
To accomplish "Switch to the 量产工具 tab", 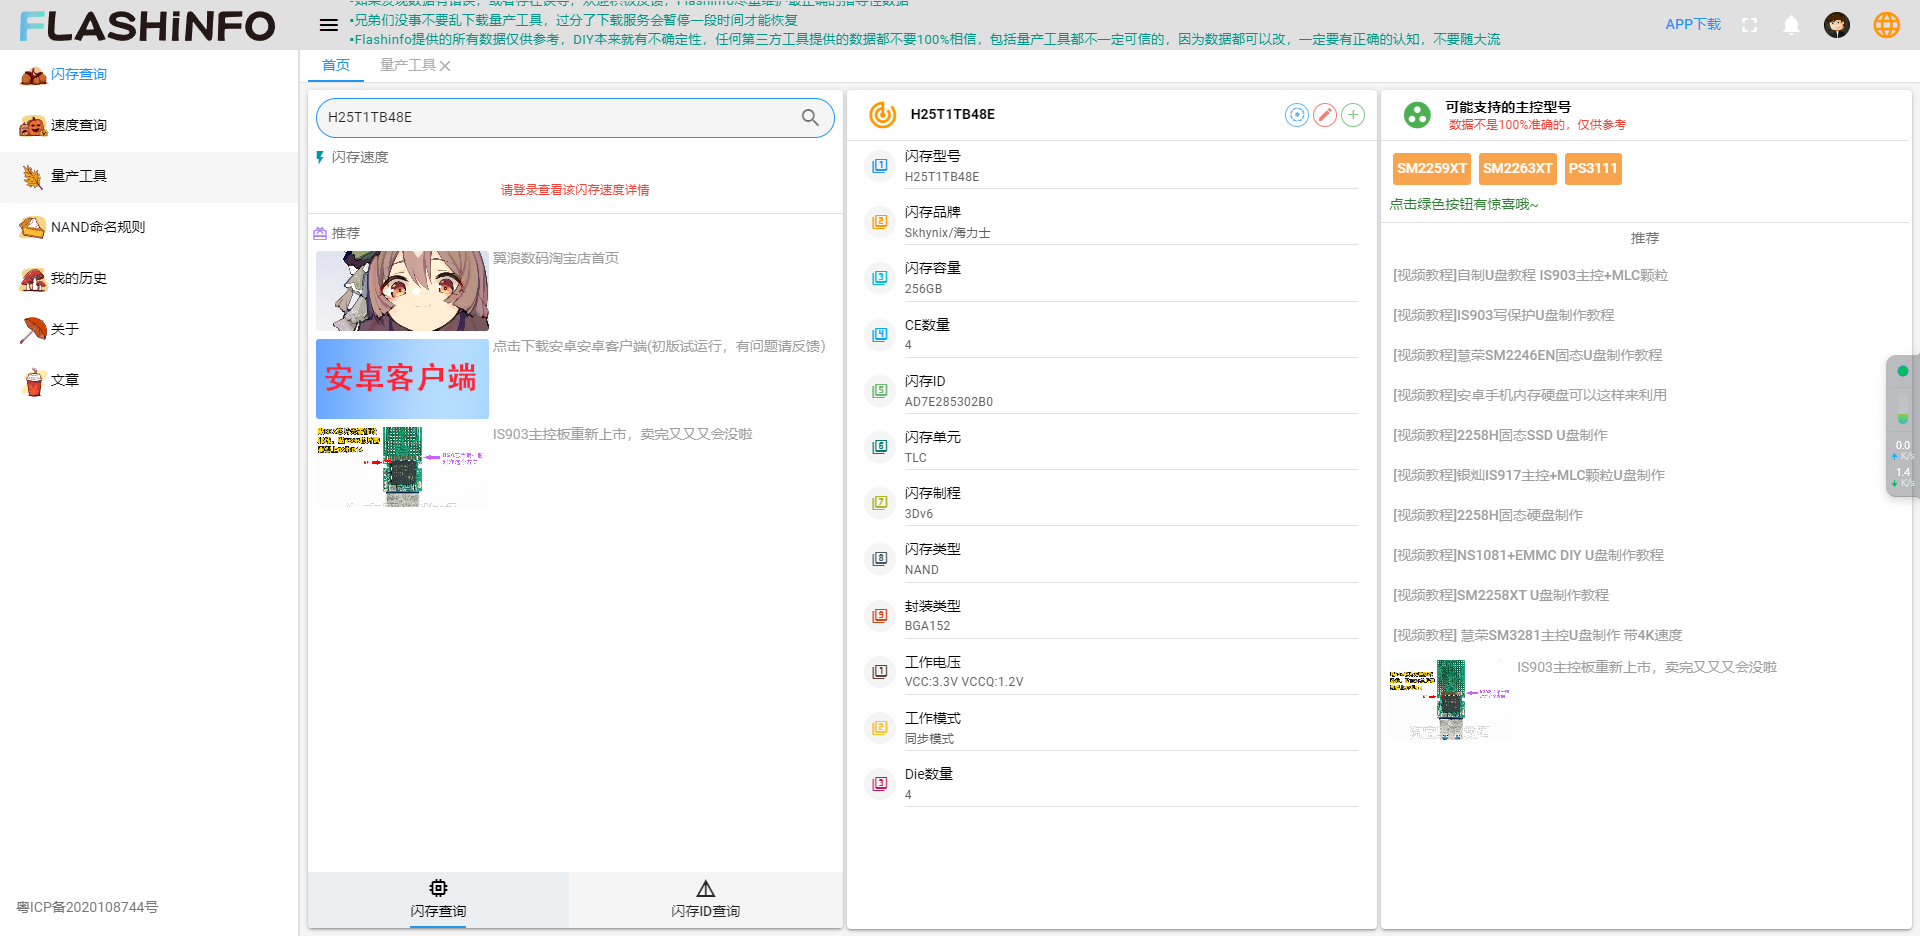I will tap(407, 66).
